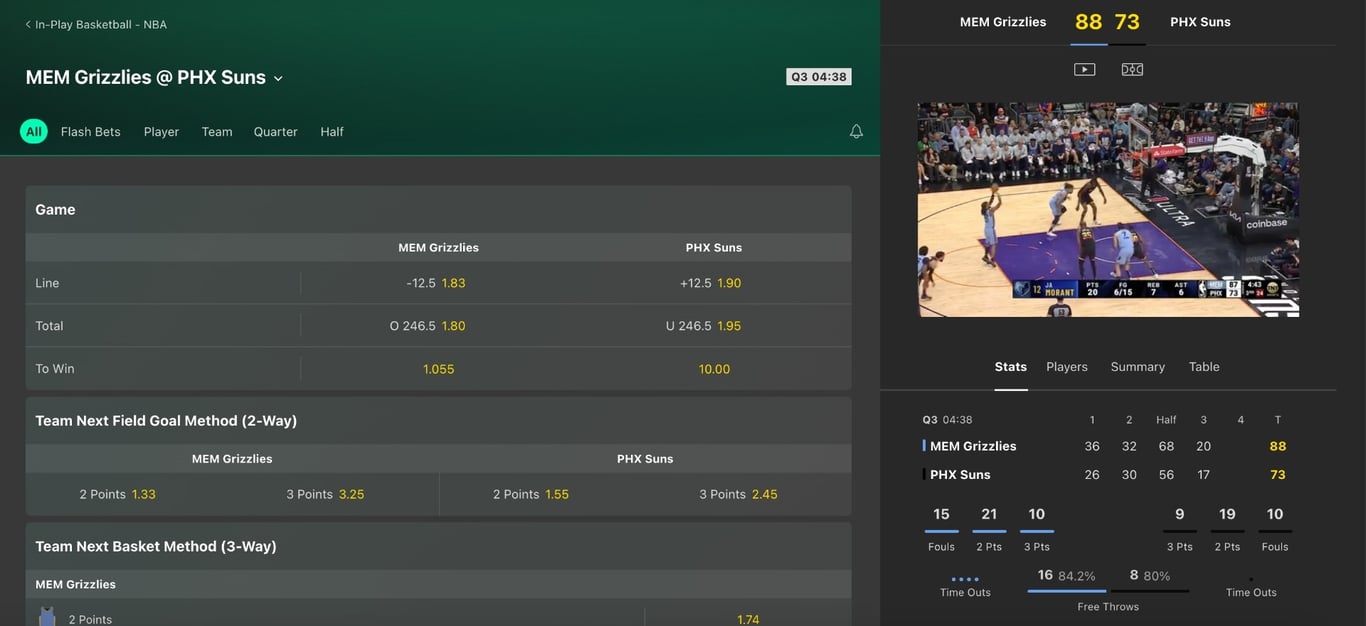
Task: Click Suns 3 Pts count 9
Action: 1179,514
